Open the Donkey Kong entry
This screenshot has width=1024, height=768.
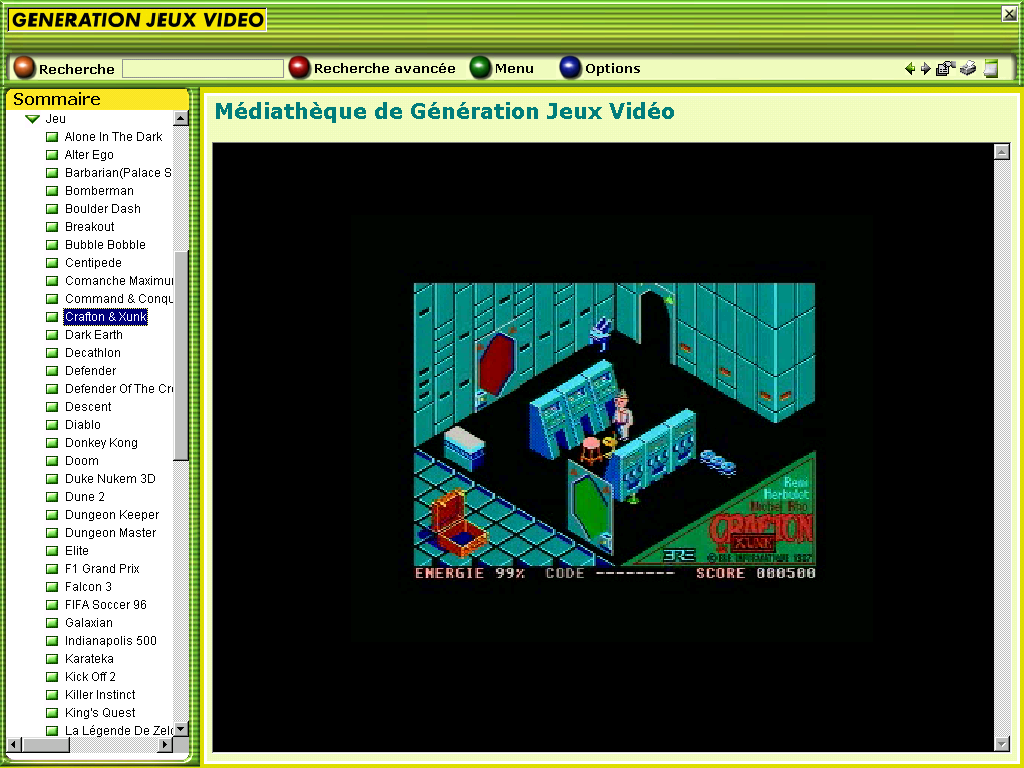coord(101,443)
